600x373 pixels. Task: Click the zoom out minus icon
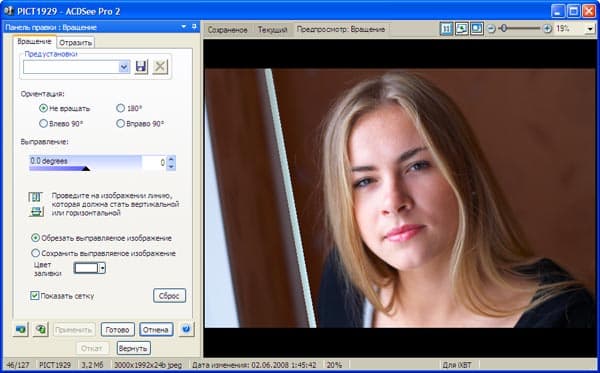[491, 29]
